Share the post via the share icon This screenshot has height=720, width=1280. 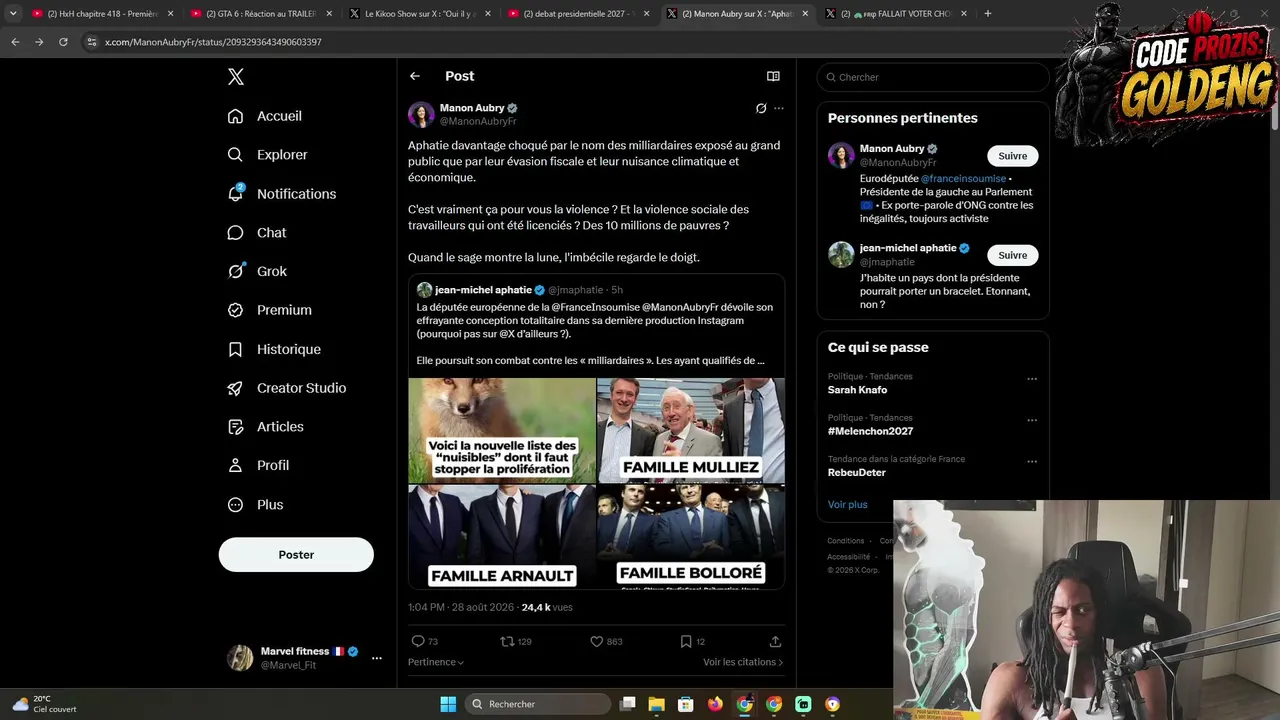click(775, 641)
